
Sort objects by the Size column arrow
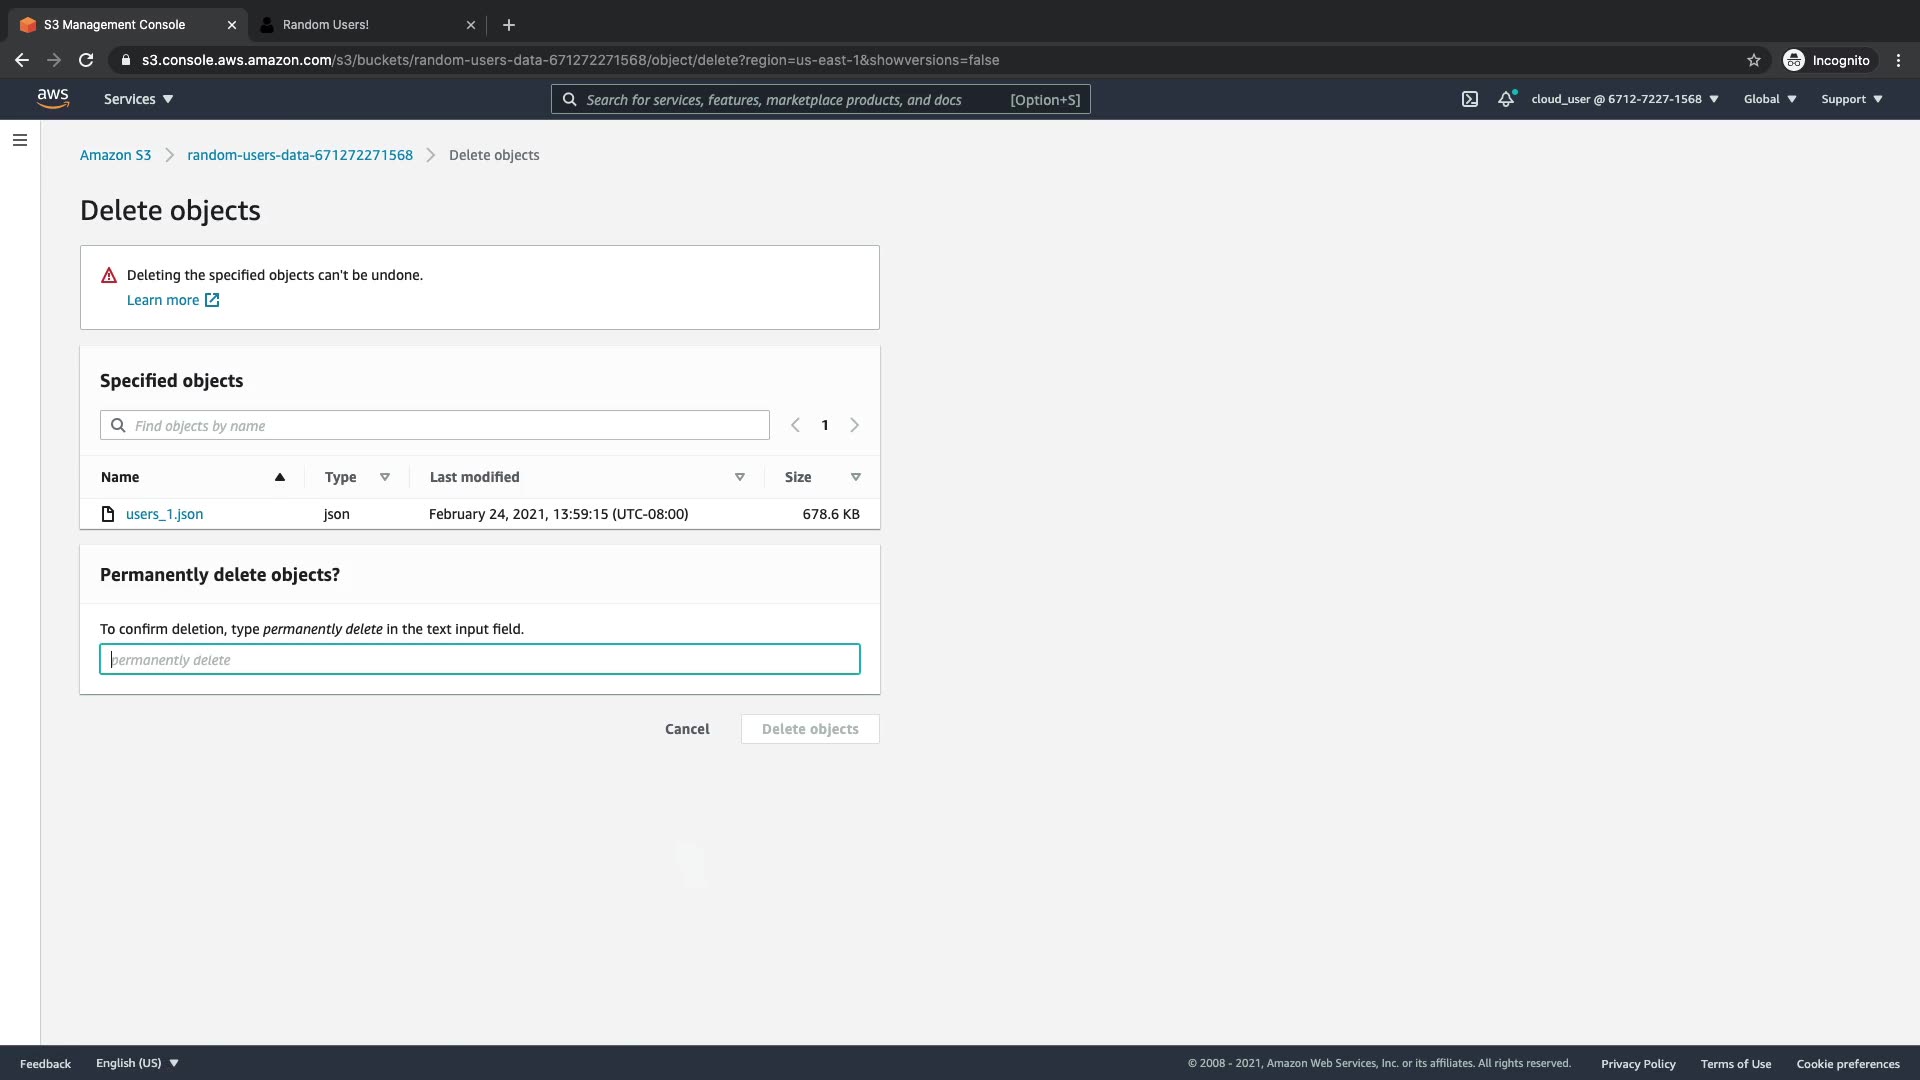855,477
